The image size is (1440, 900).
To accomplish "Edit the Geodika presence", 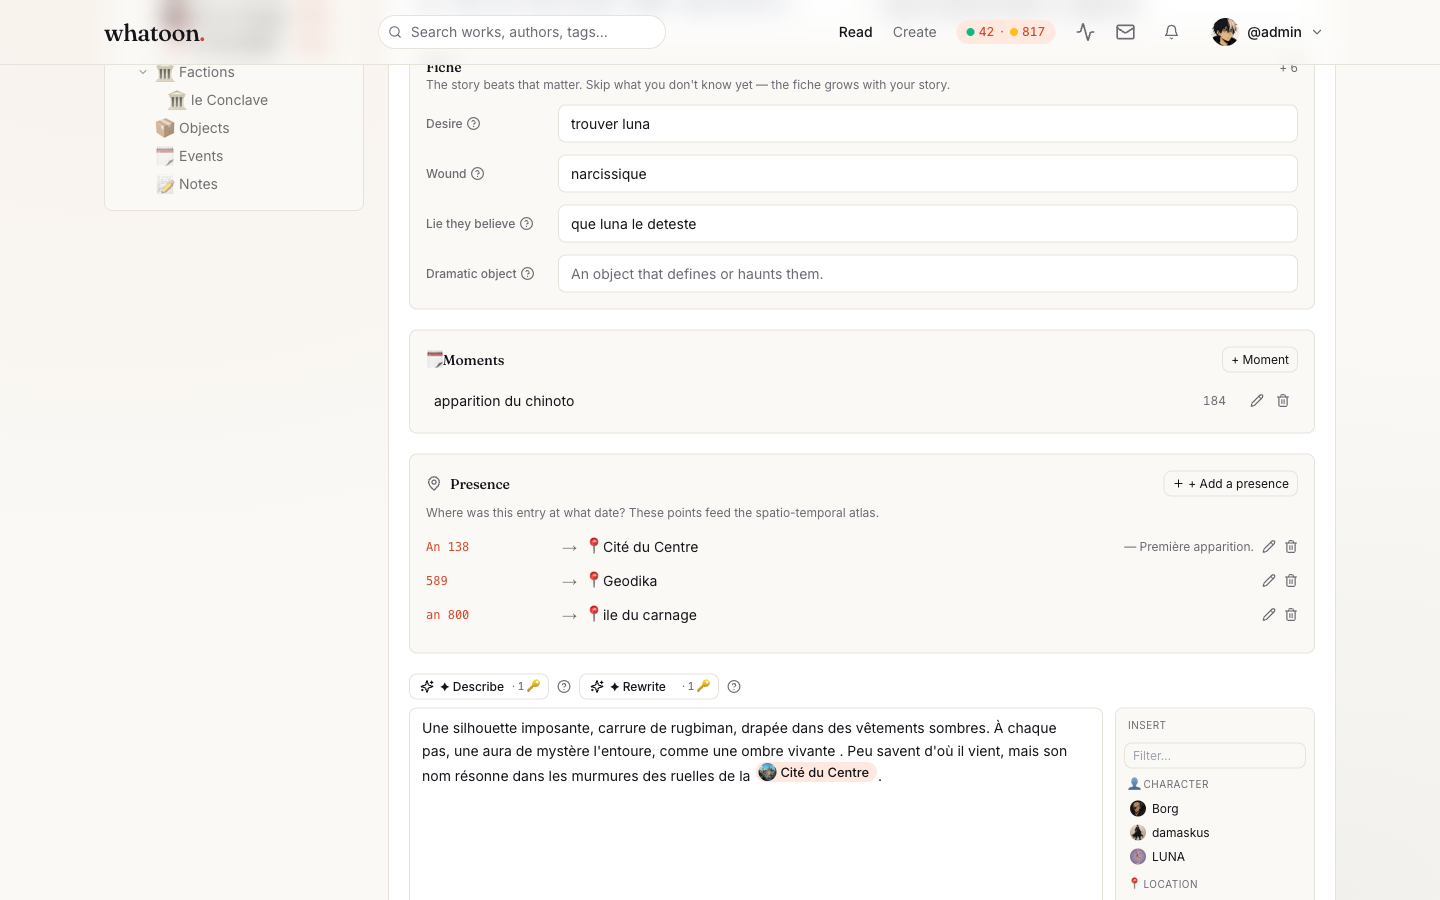I will (1269, 581).
